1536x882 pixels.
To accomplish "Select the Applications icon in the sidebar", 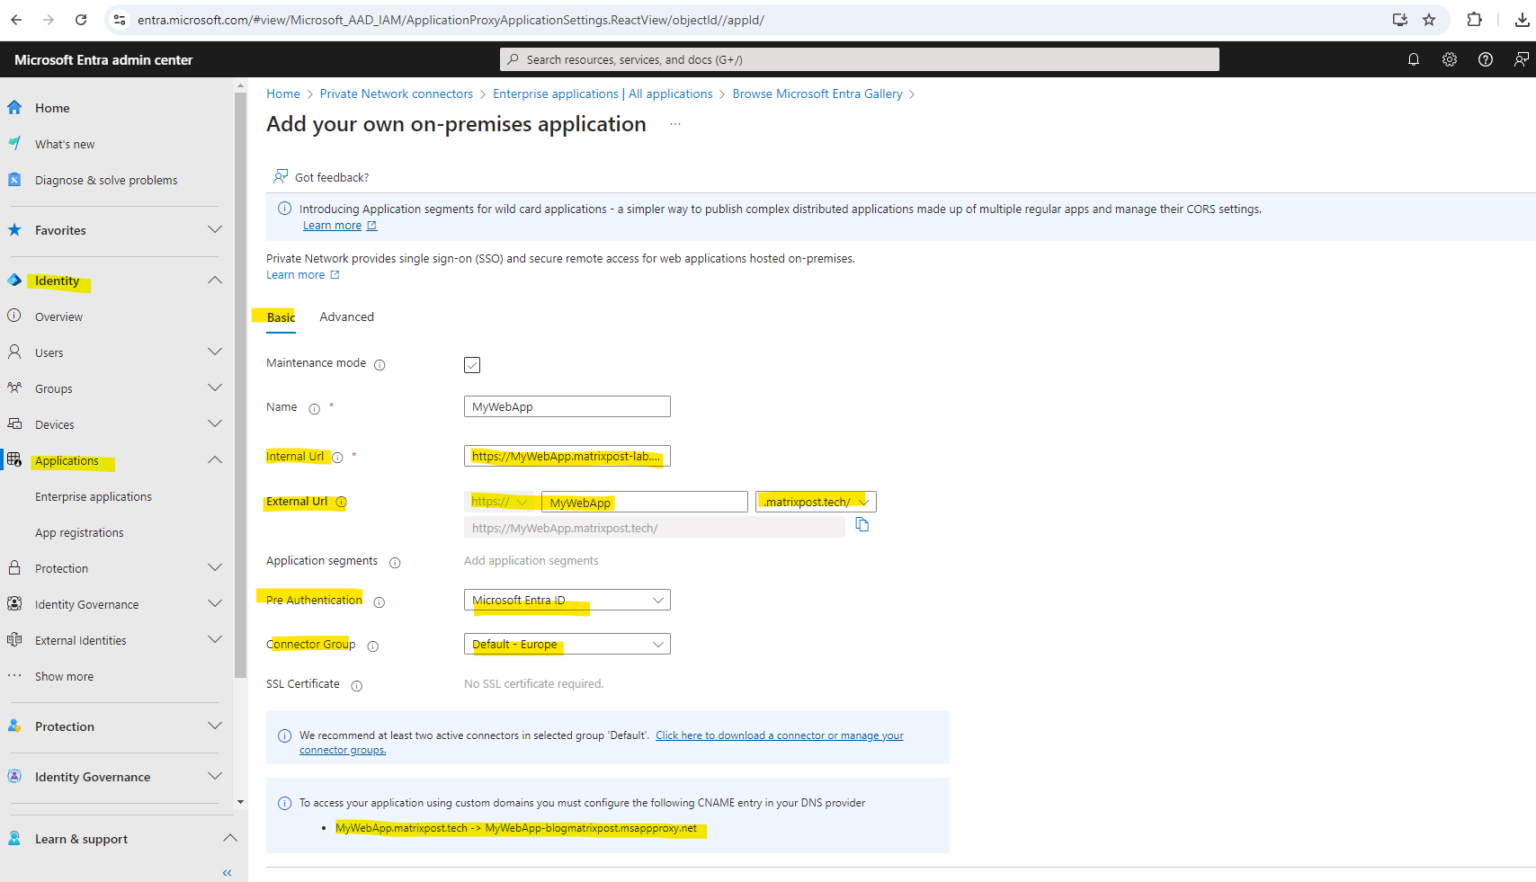I will click(x=13, y=460).
